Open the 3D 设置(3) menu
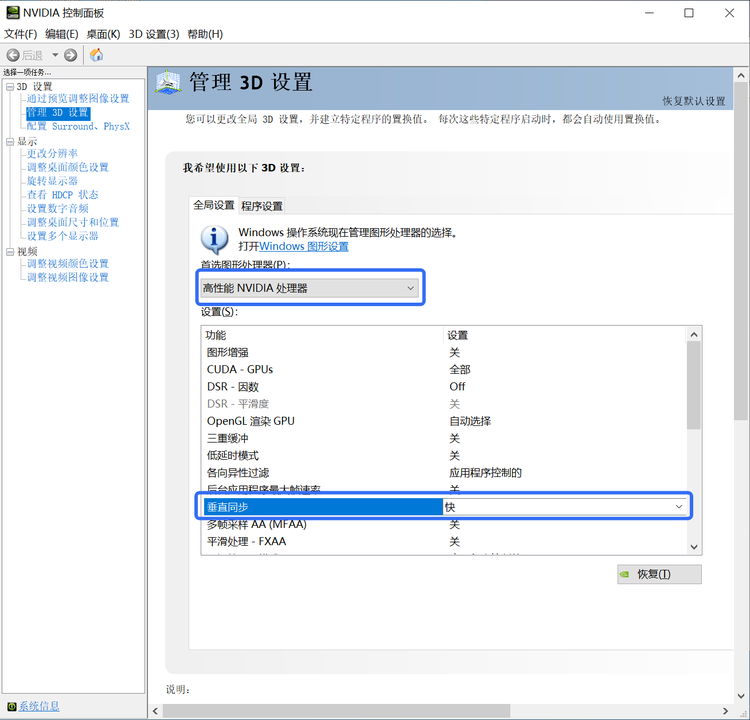This screenshot has height=720, width=750. (154, 34)
